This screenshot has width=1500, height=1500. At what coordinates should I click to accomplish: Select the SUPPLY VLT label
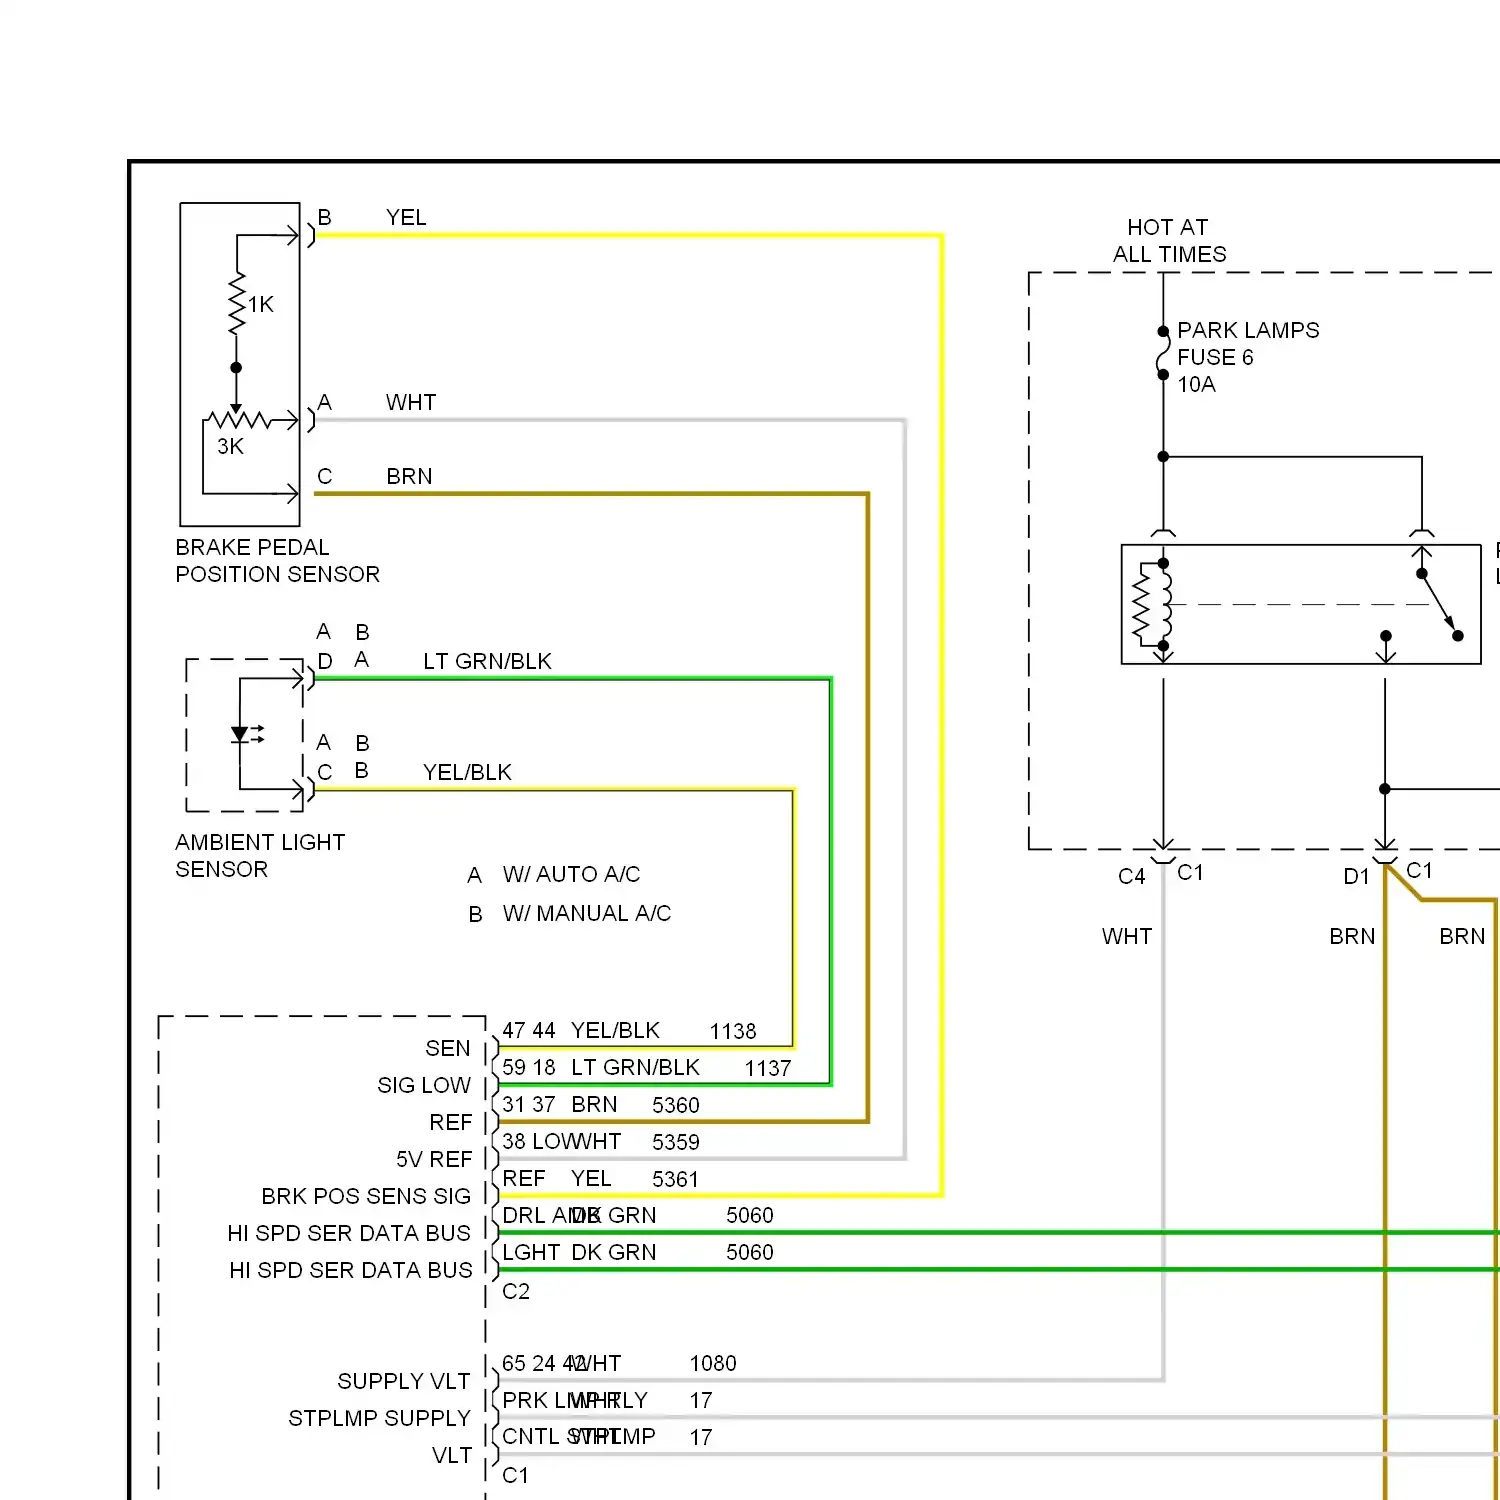coord(404,1381)
